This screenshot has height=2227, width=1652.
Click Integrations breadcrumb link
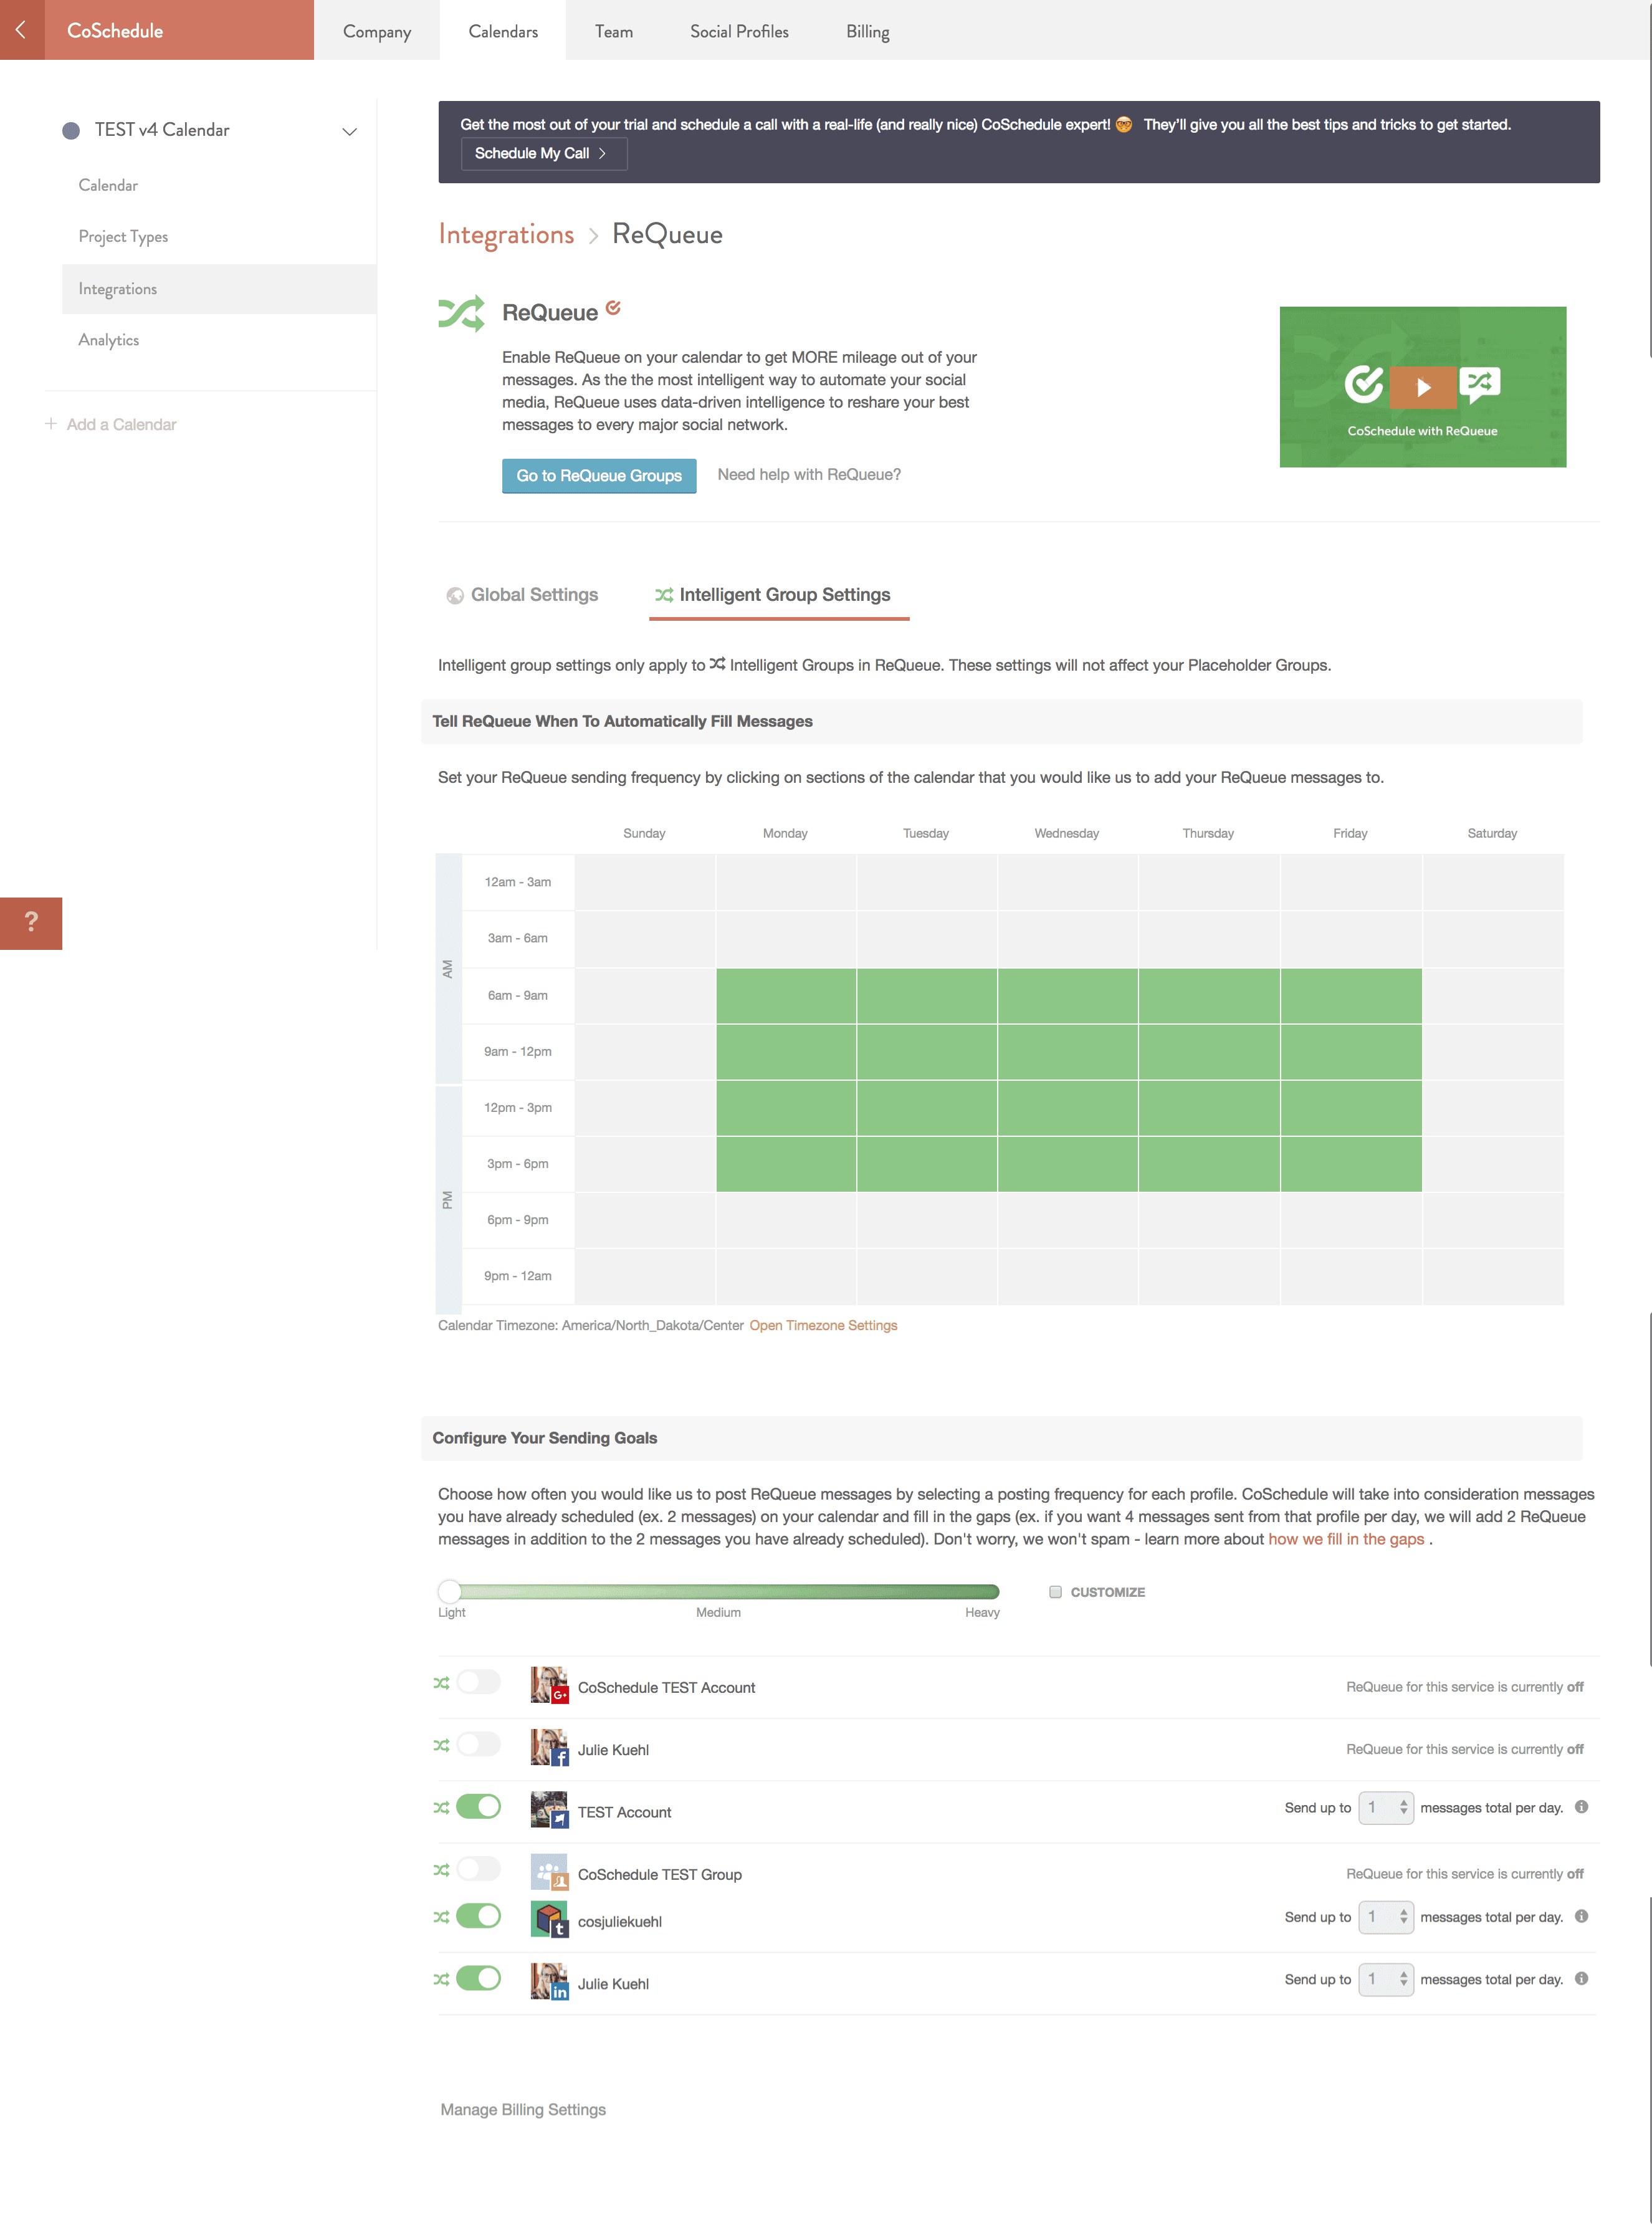point(506,234)
